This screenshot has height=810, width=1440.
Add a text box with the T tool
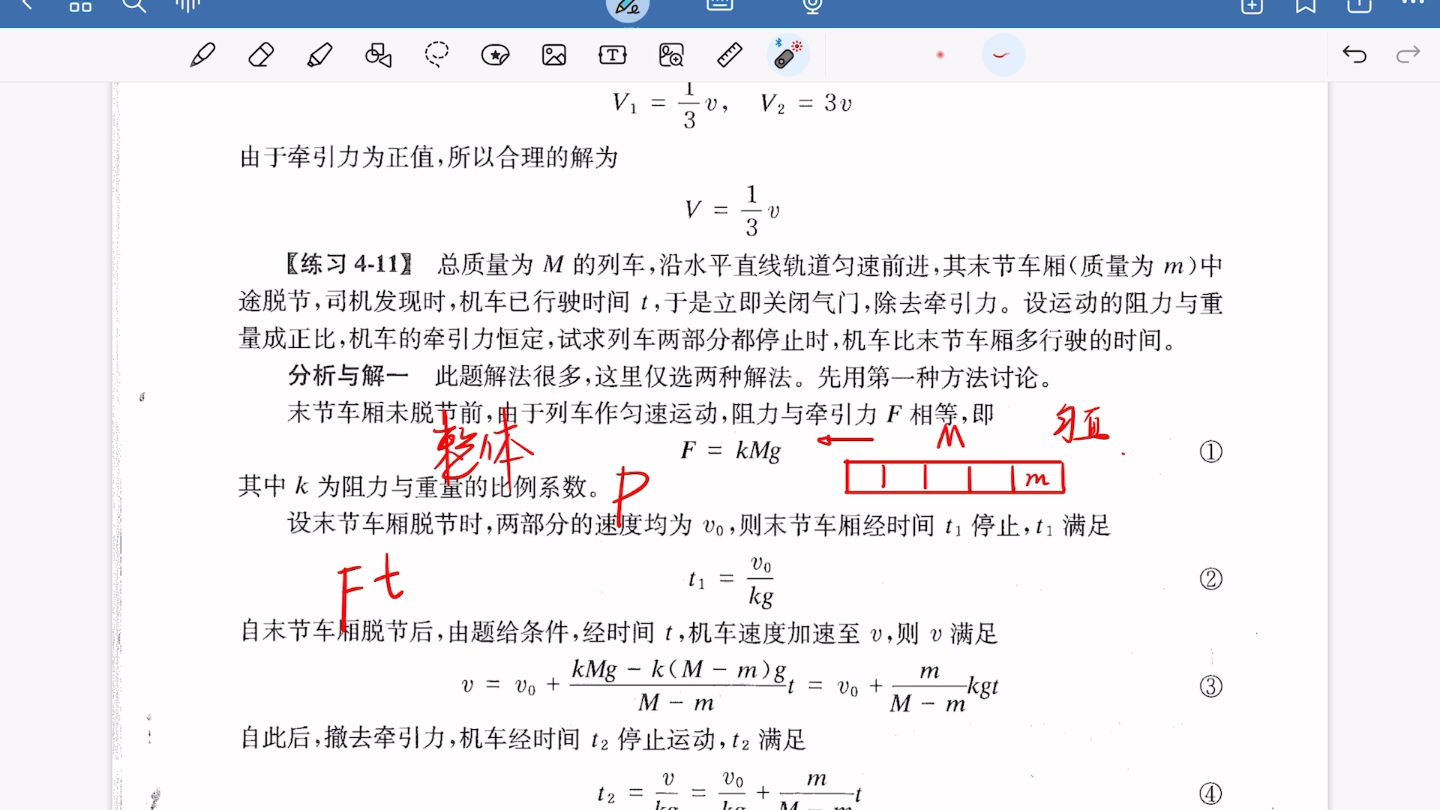612,55
